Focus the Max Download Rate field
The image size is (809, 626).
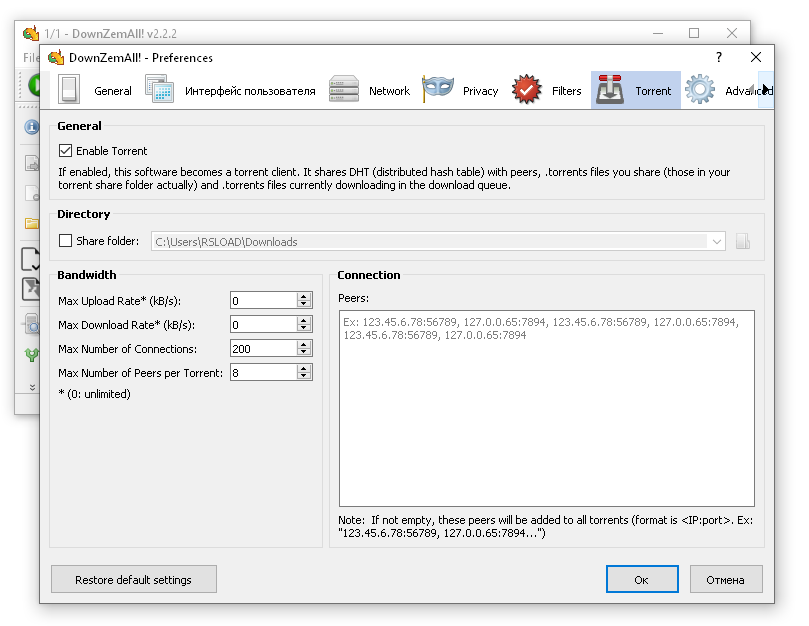point(263,325)
